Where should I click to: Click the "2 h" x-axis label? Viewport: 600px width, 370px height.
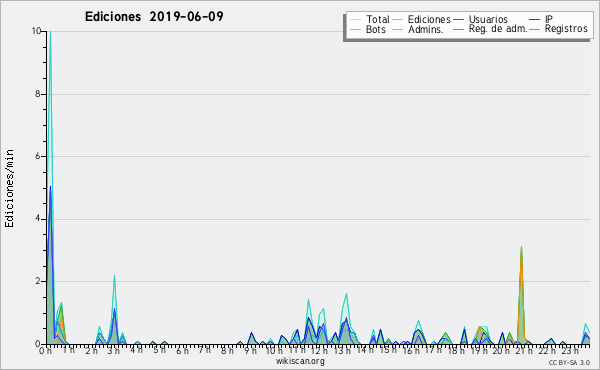(91, 350)
